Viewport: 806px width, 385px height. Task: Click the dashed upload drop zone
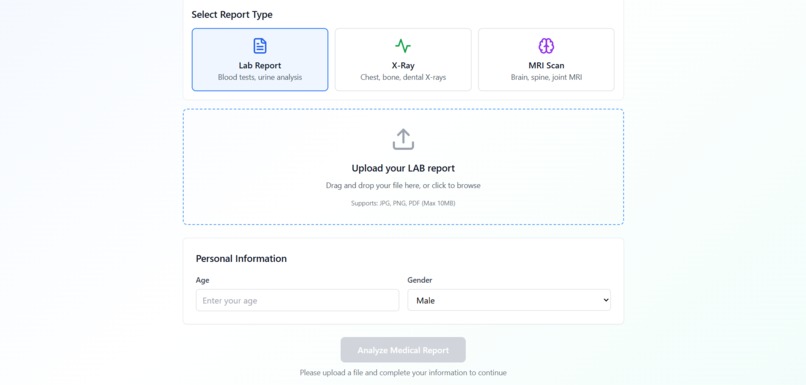tap(403, 167)
